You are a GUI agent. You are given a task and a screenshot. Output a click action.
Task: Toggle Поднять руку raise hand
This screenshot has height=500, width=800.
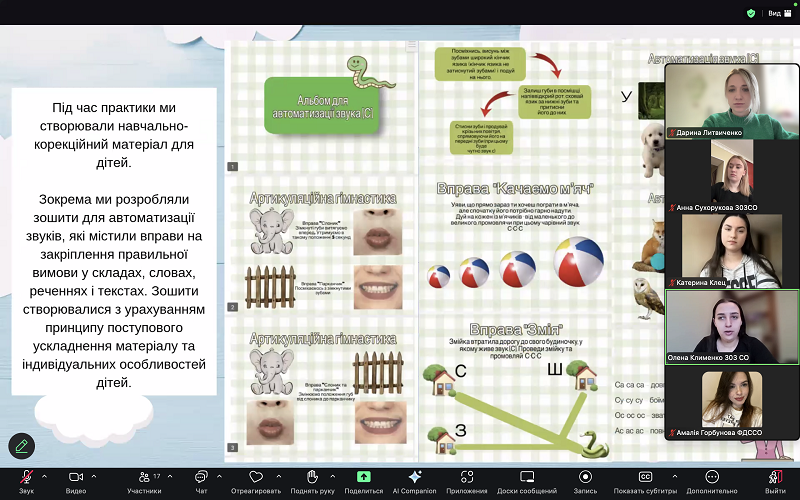coord(312,478)
